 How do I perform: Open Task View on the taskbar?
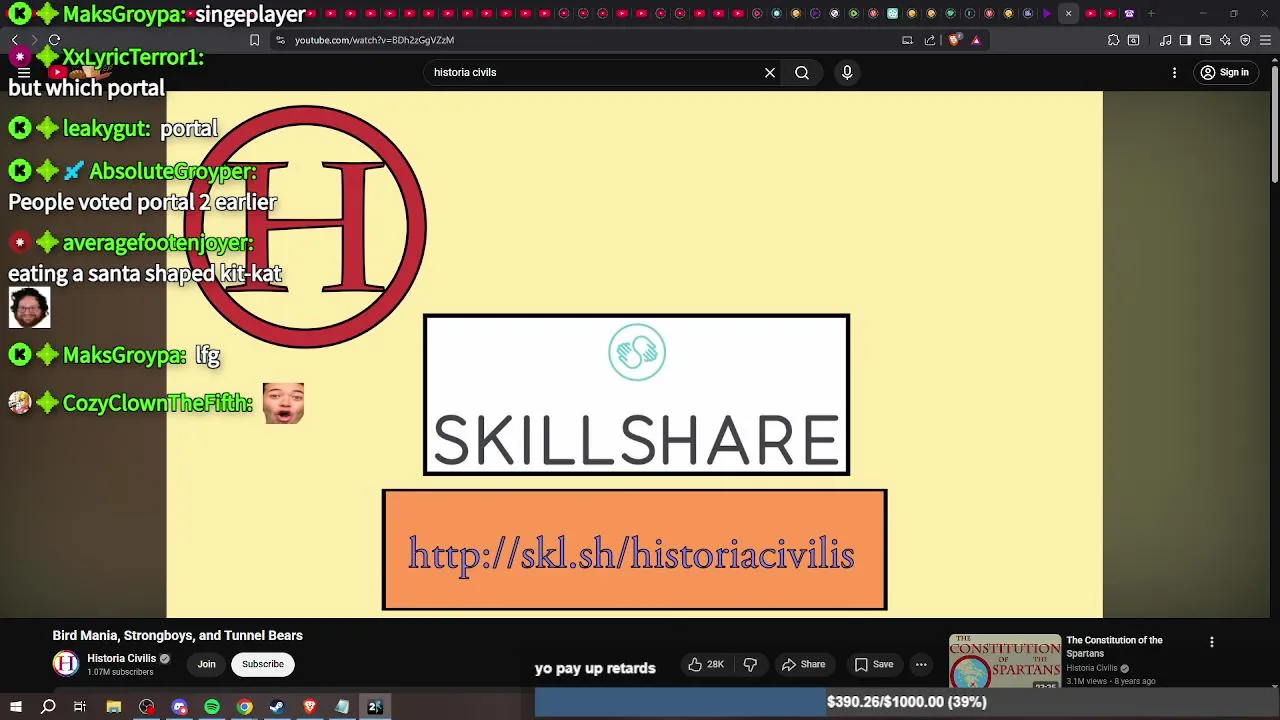pyautogui.click(x=80, y=707)
